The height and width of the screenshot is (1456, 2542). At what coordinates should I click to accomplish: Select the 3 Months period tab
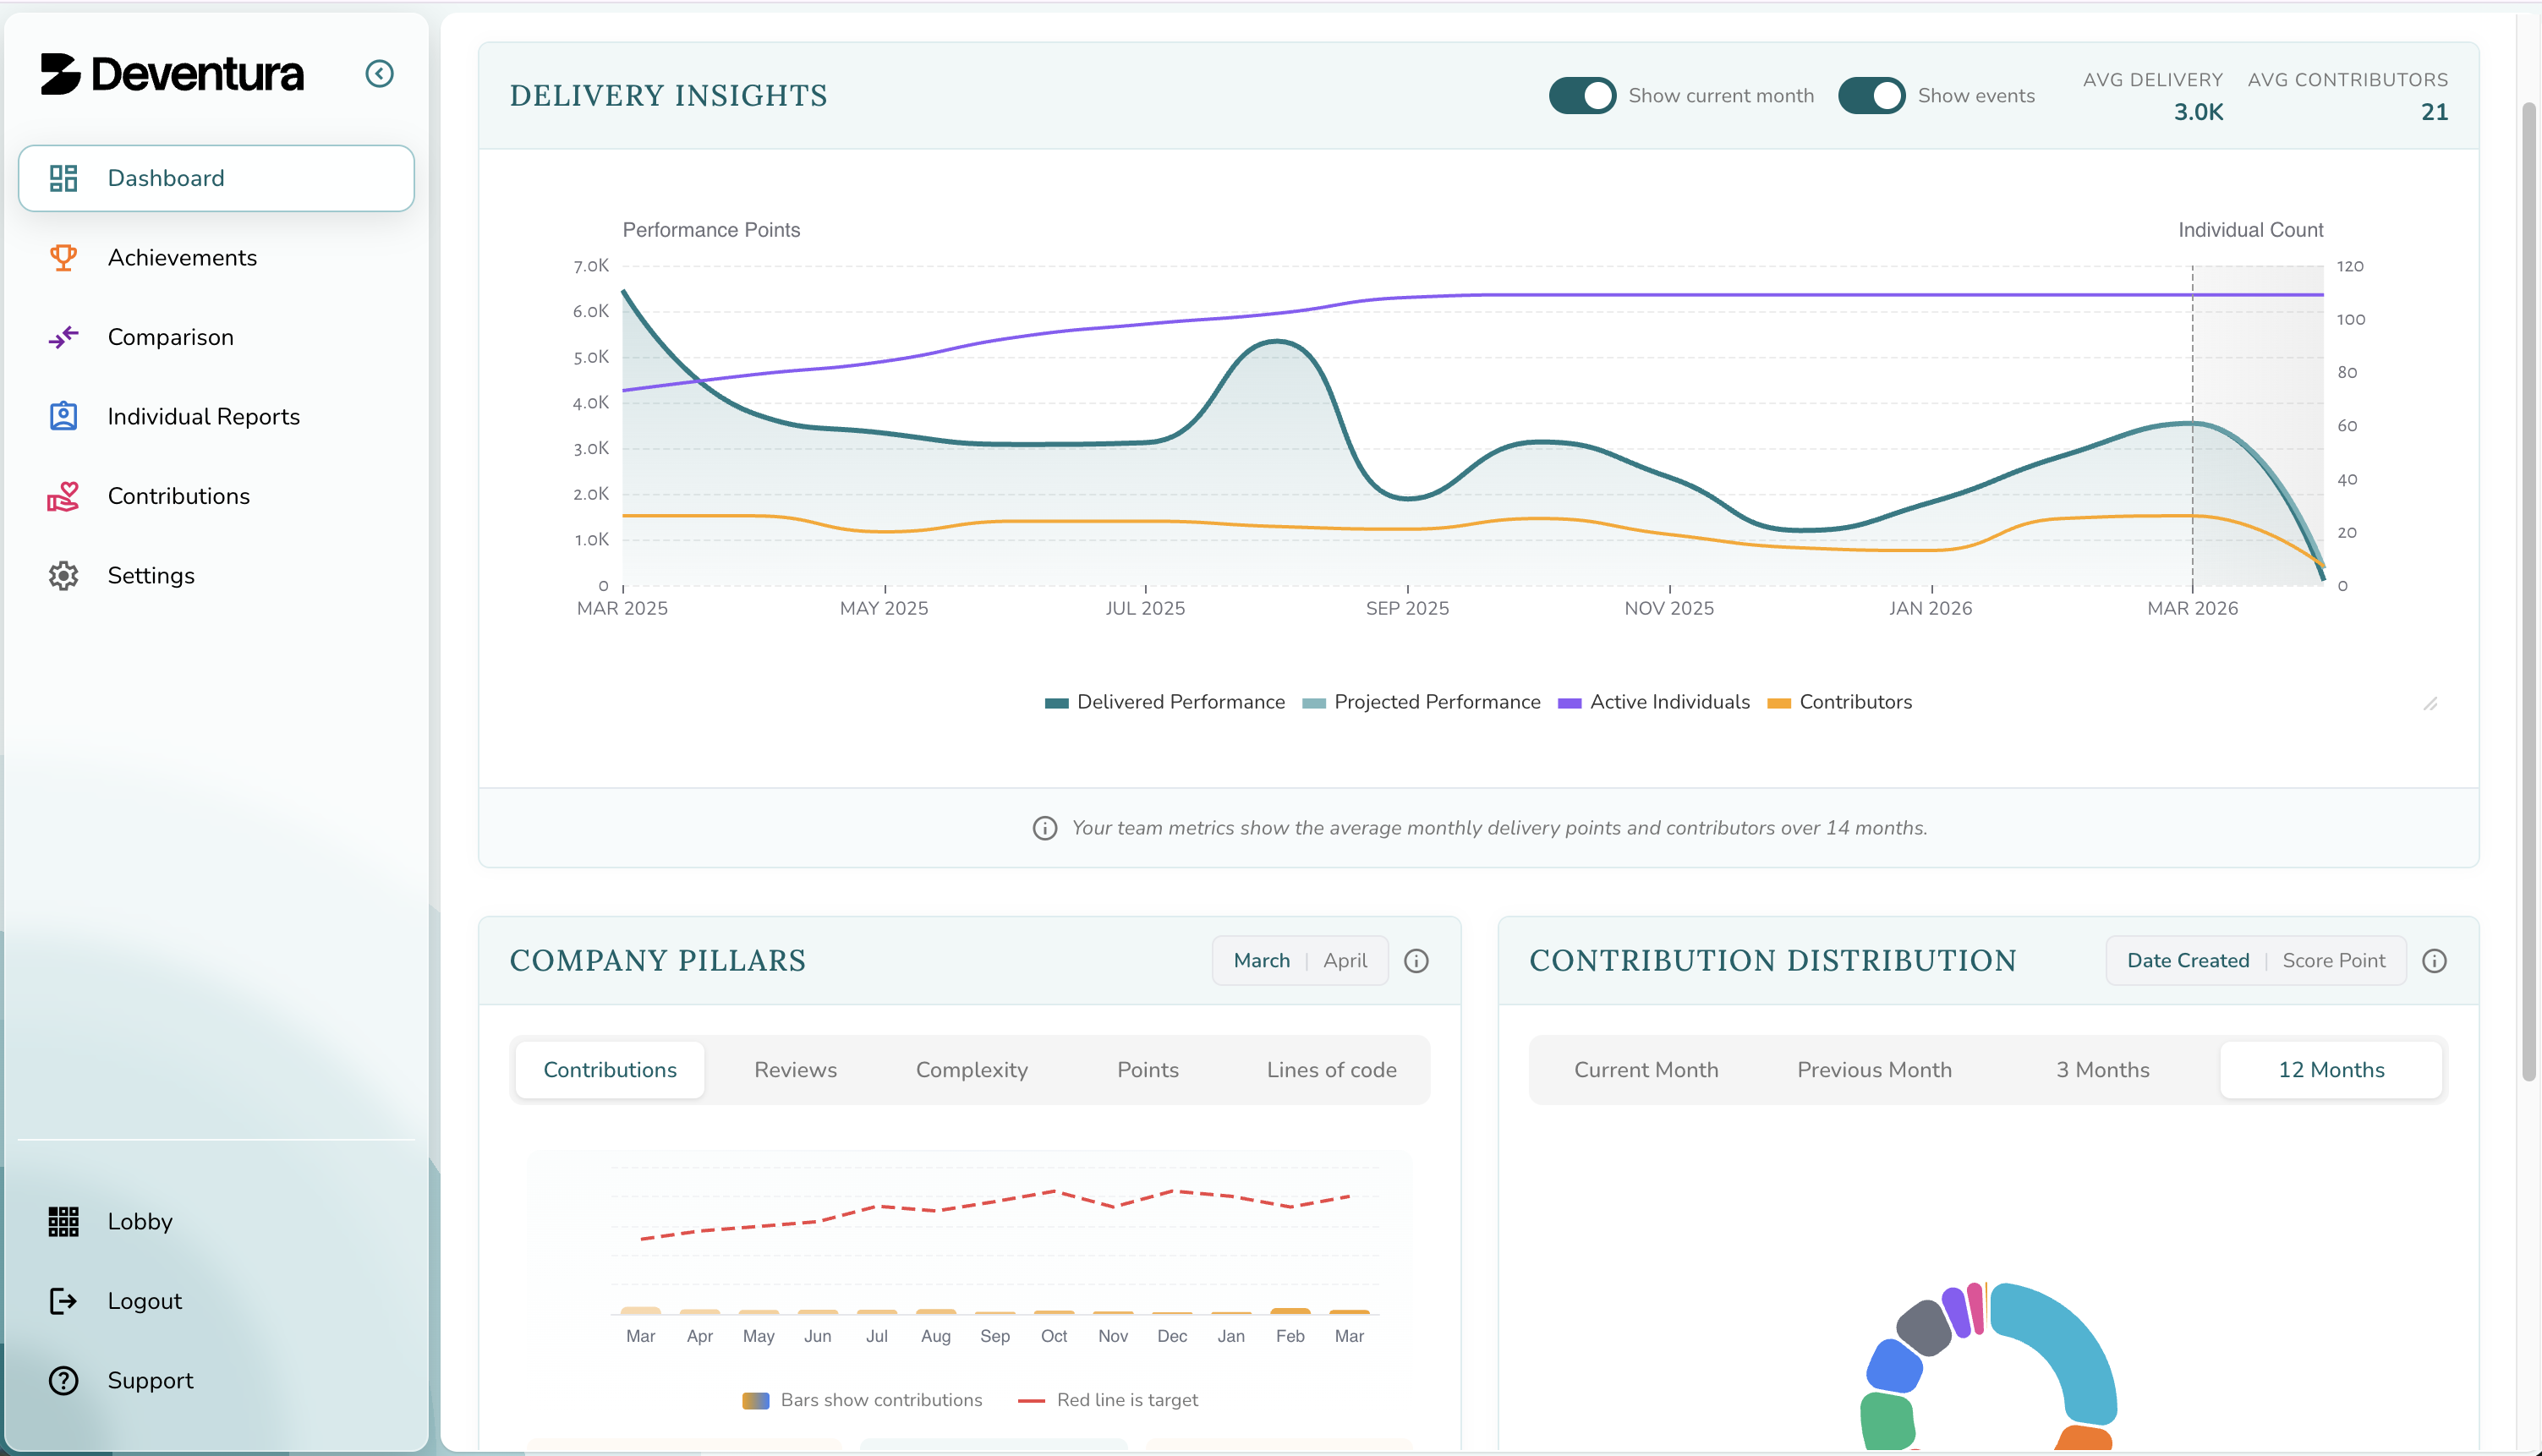[x=2102, y=1069]
